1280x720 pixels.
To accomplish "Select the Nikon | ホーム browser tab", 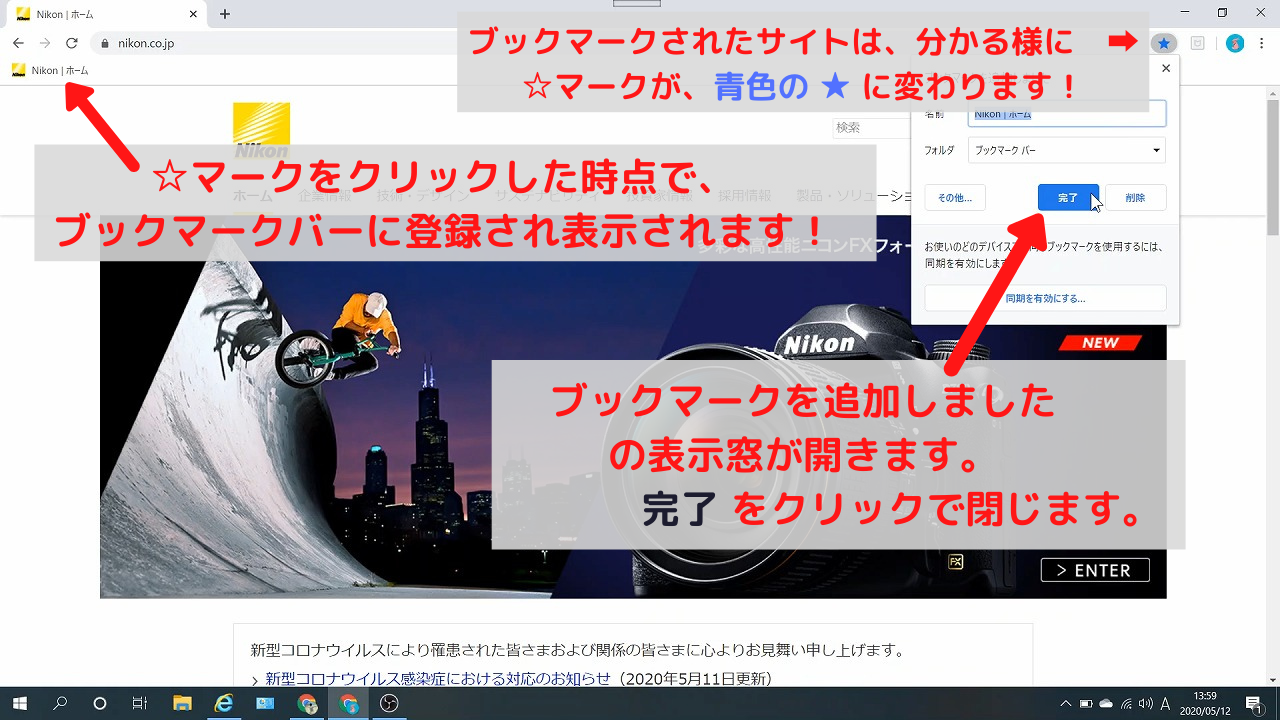I will click(x=105, y=14).
